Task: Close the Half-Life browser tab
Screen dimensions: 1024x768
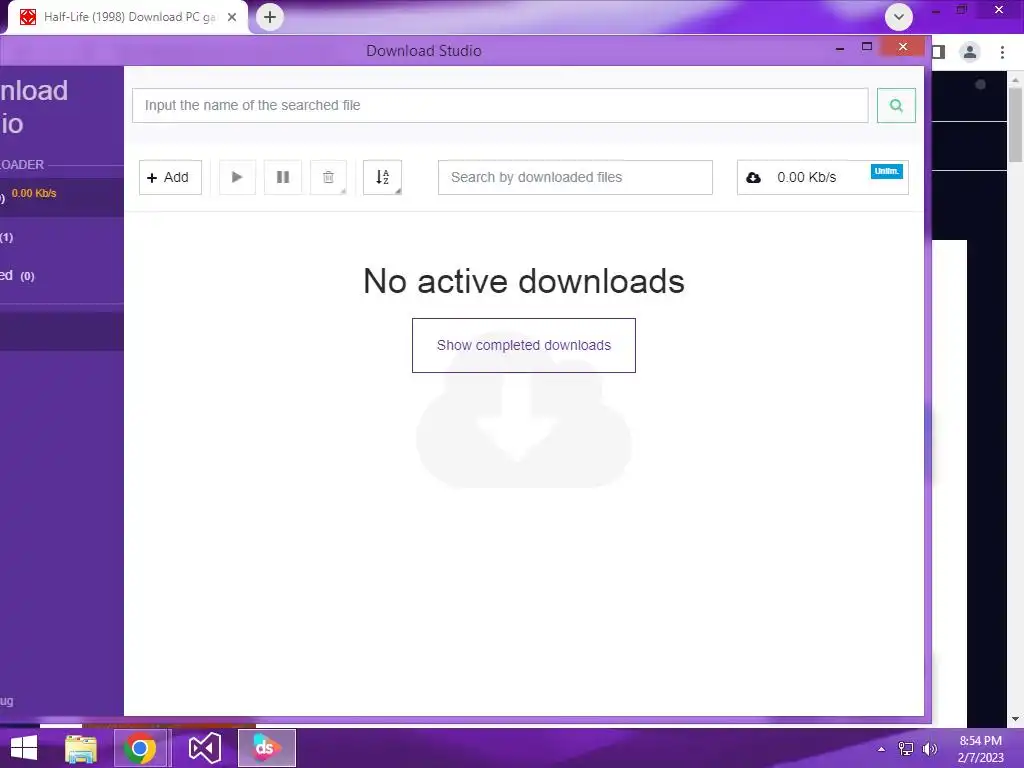Action: pos(232,17)
